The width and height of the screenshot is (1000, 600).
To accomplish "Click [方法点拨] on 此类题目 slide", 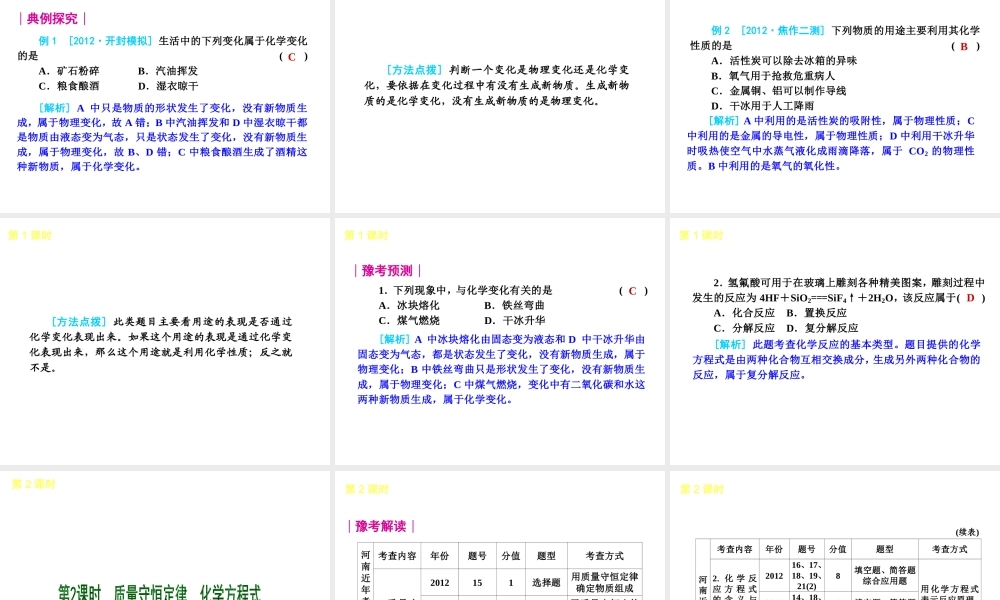I will pos(79,321).
